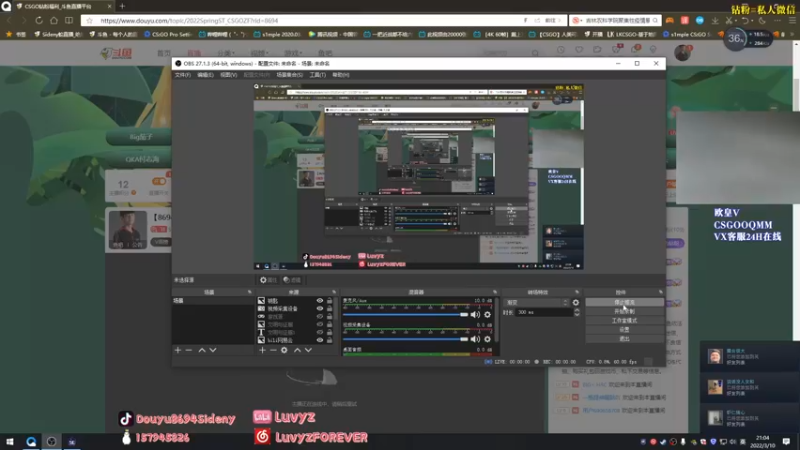This screenshot has height=450, width=800.
Task: Switch to OBS Studio in taskbar
Action: [52, 442]
